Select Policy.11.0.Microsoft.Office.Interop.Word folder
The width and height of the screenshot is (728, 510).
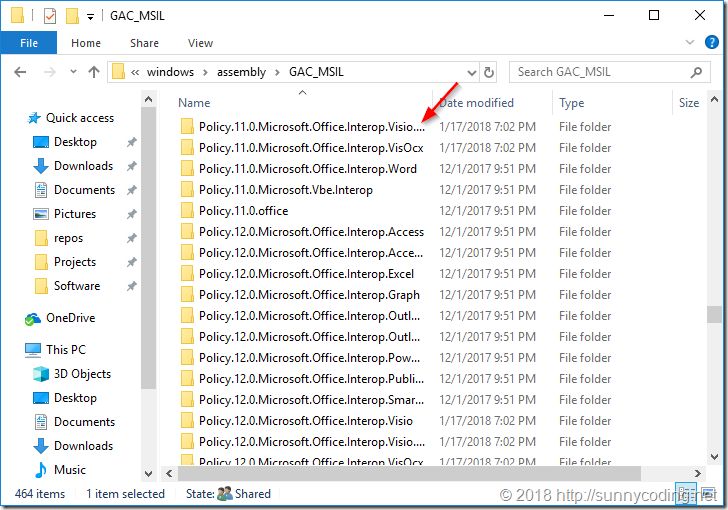[308, 169]
